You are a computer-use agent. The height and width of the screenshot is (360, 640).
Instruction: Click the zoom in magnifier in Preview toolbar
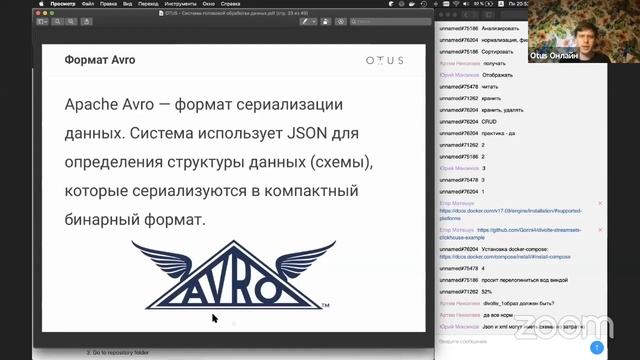(x=71, y=22)
